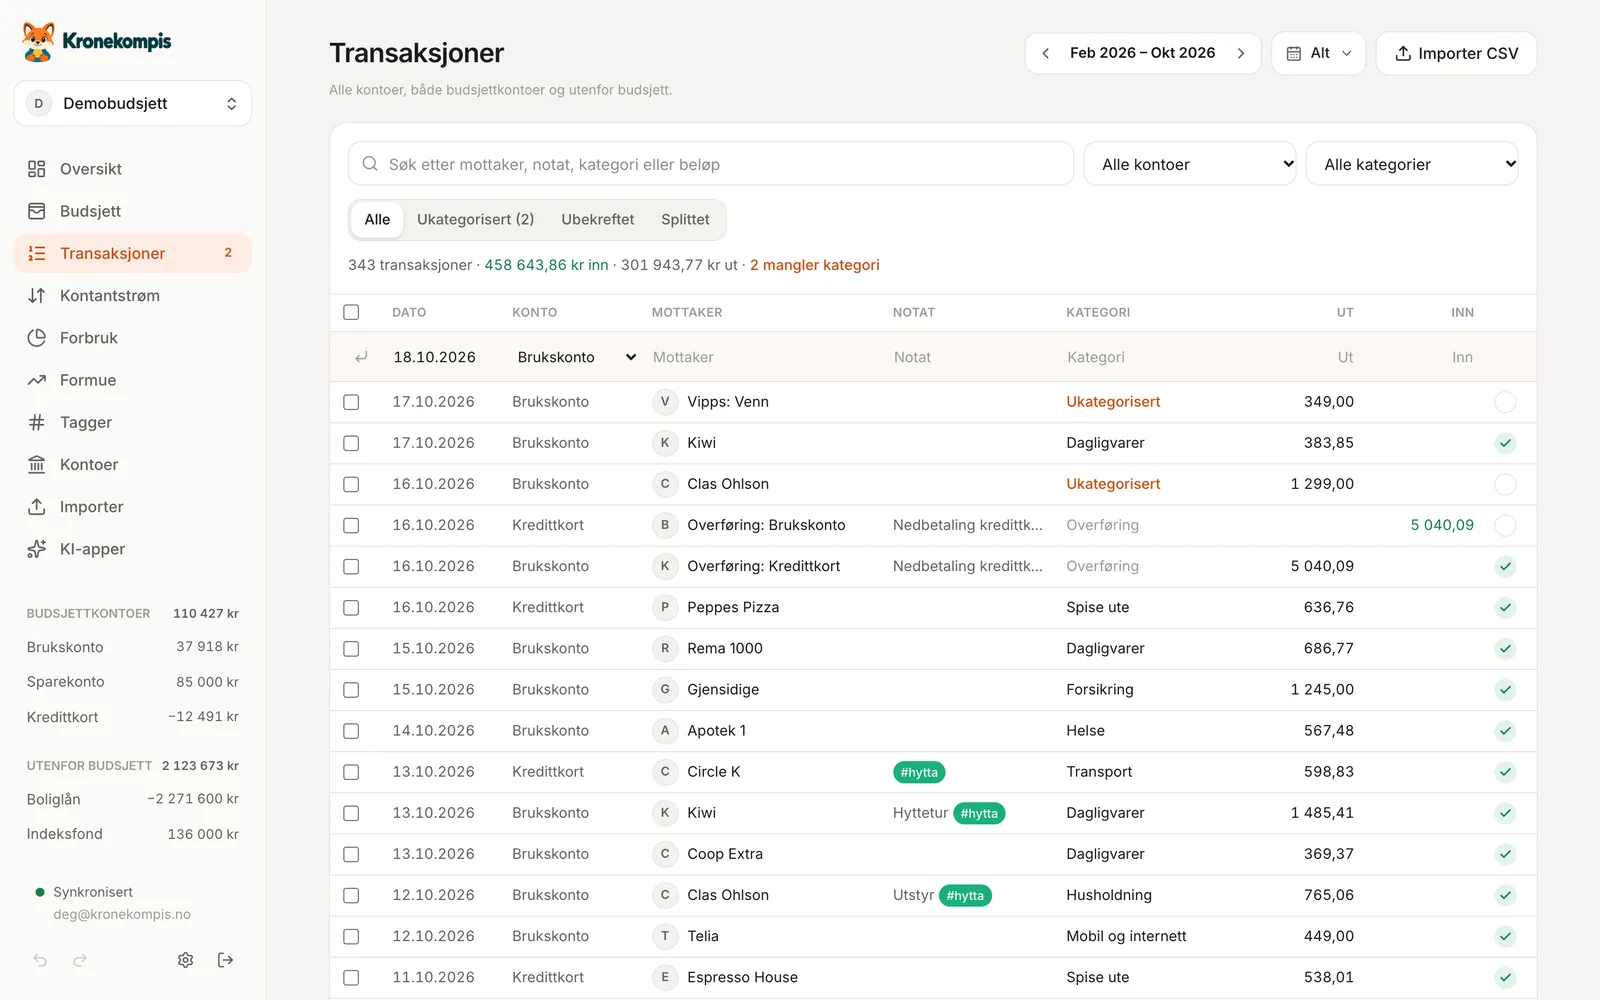1600x1000 pixels.
Task: Click the #hytta tag on Circle K row
Action: coord(919,772)
